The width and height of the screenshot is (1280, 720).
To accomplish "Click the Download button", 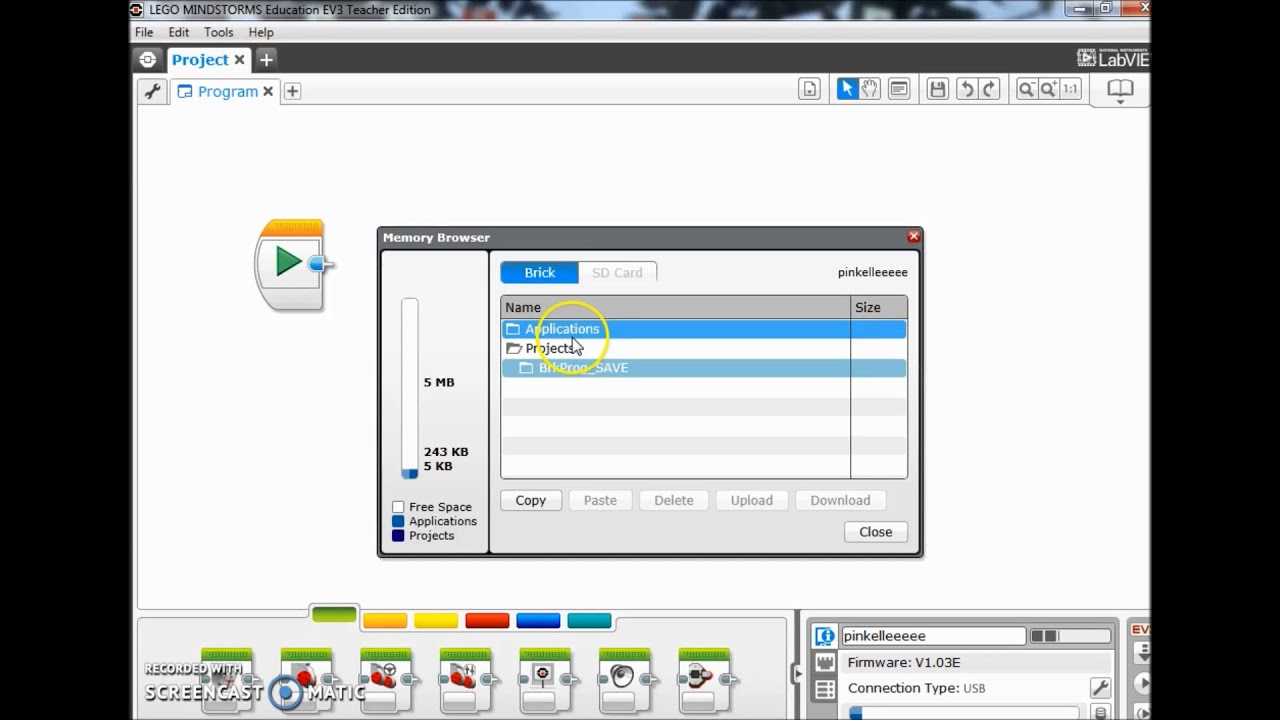I will (x=840, y=500).
